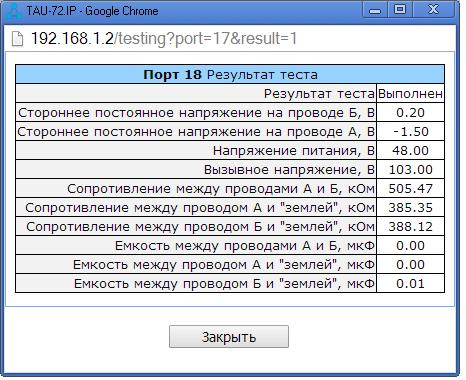Minimize the TAU-72.IP window
Image resolution: width=466 pixels, height=380 pixels.
375,10
